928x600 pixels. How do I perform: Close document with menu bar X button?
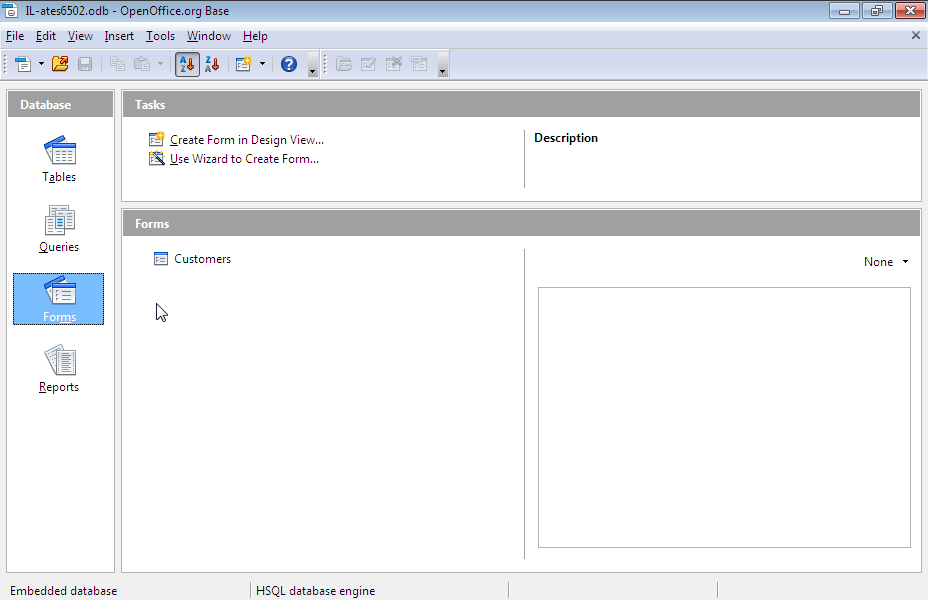(916, 36)
